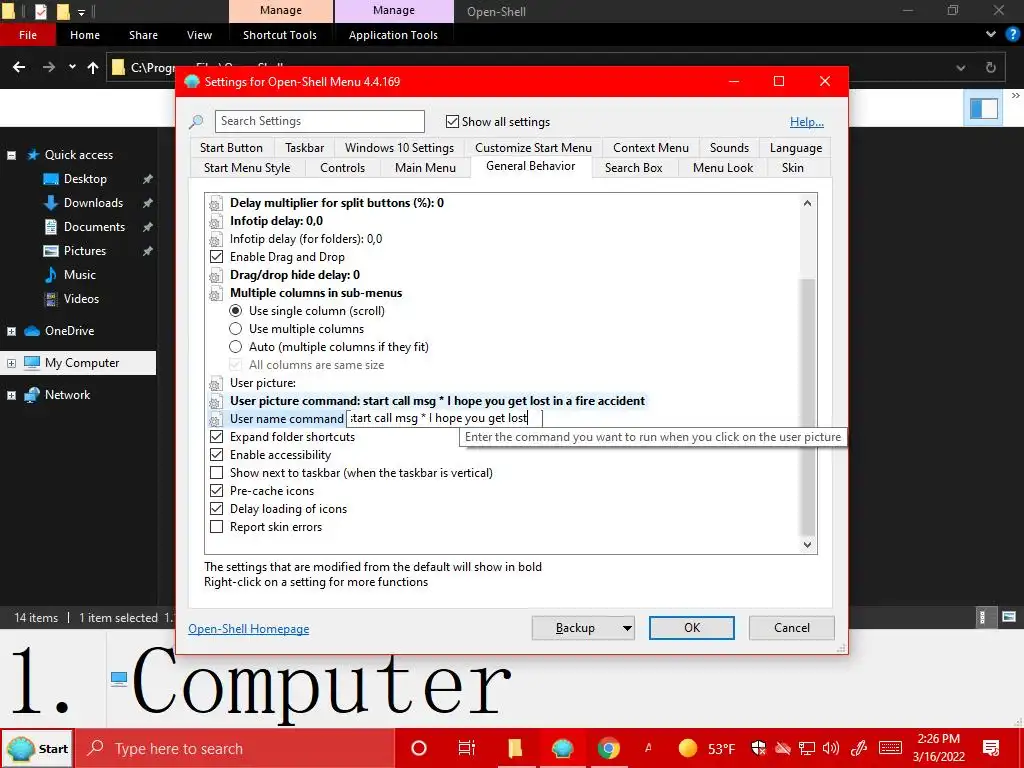Switch Explorer to details view icon
The height and width of the screenshot is (768, 1024).
(x=982, y=616)
